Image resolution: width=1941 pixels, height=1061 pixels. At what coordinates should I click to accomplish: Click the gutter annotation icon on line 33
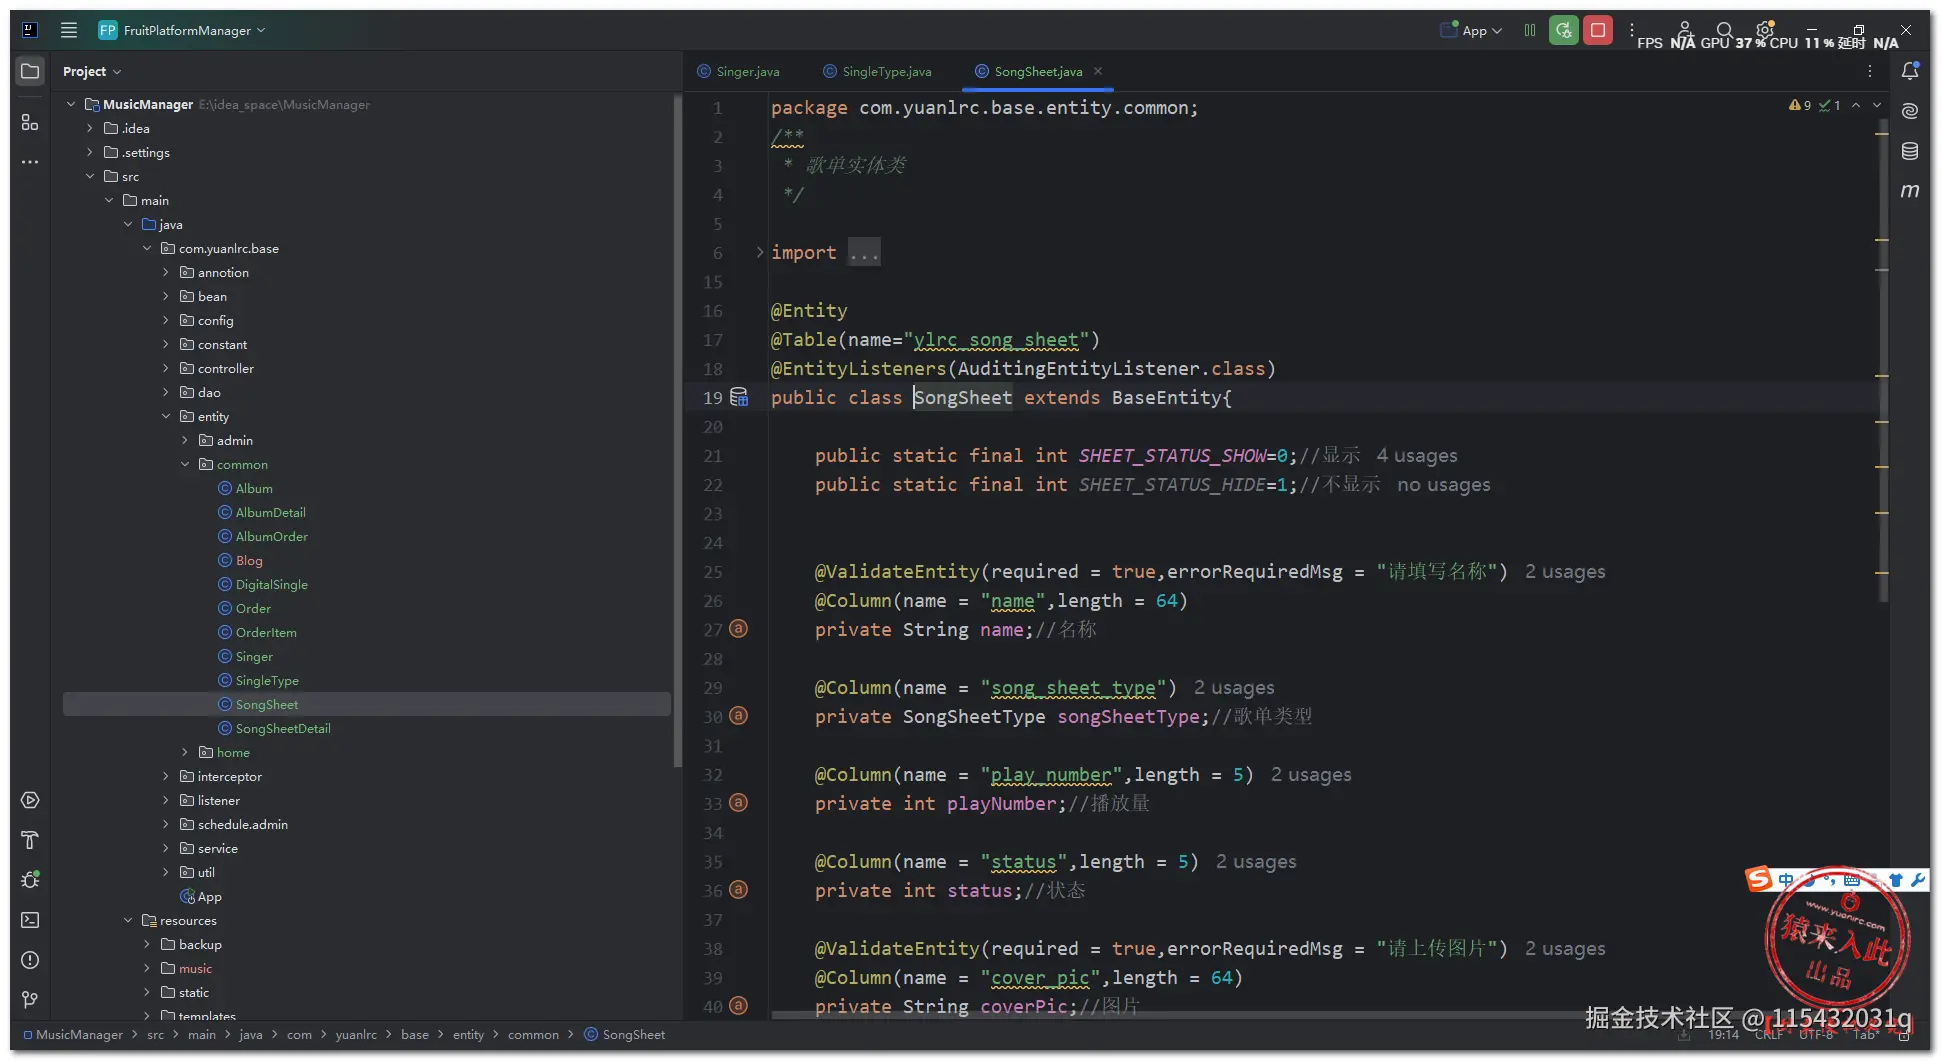(x=738, y=803)
